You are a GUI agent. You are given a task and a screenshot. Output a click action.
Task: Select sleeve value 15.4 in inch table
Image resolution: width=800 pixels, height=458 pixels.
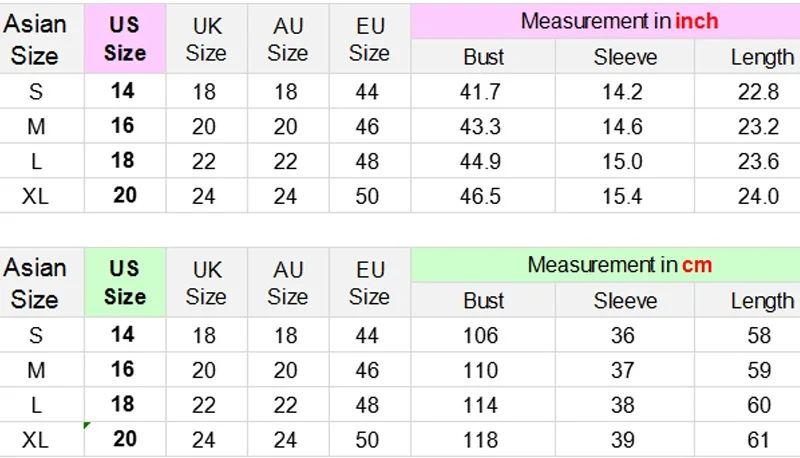pyautogui.click(x=622, y=196)
